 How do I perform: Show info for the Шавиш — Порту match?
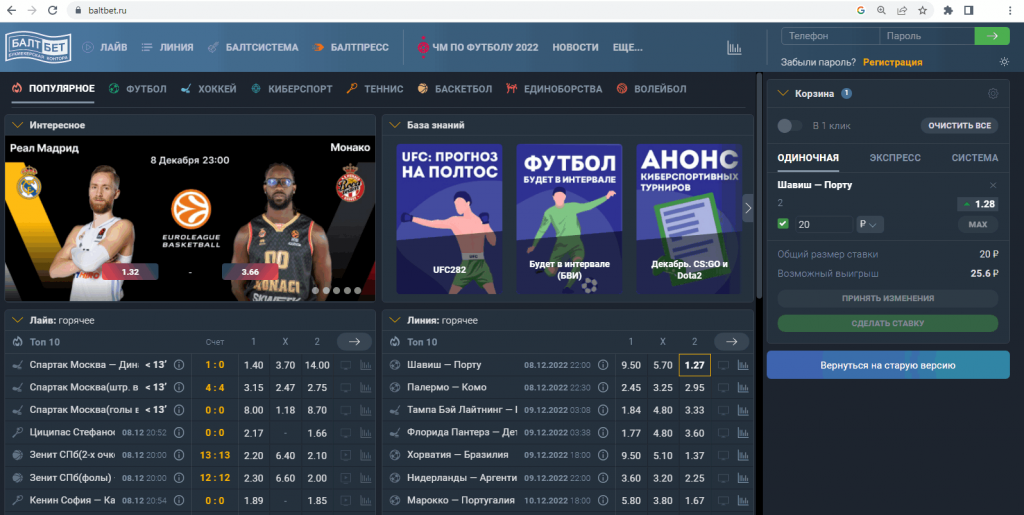pos(603,365)
